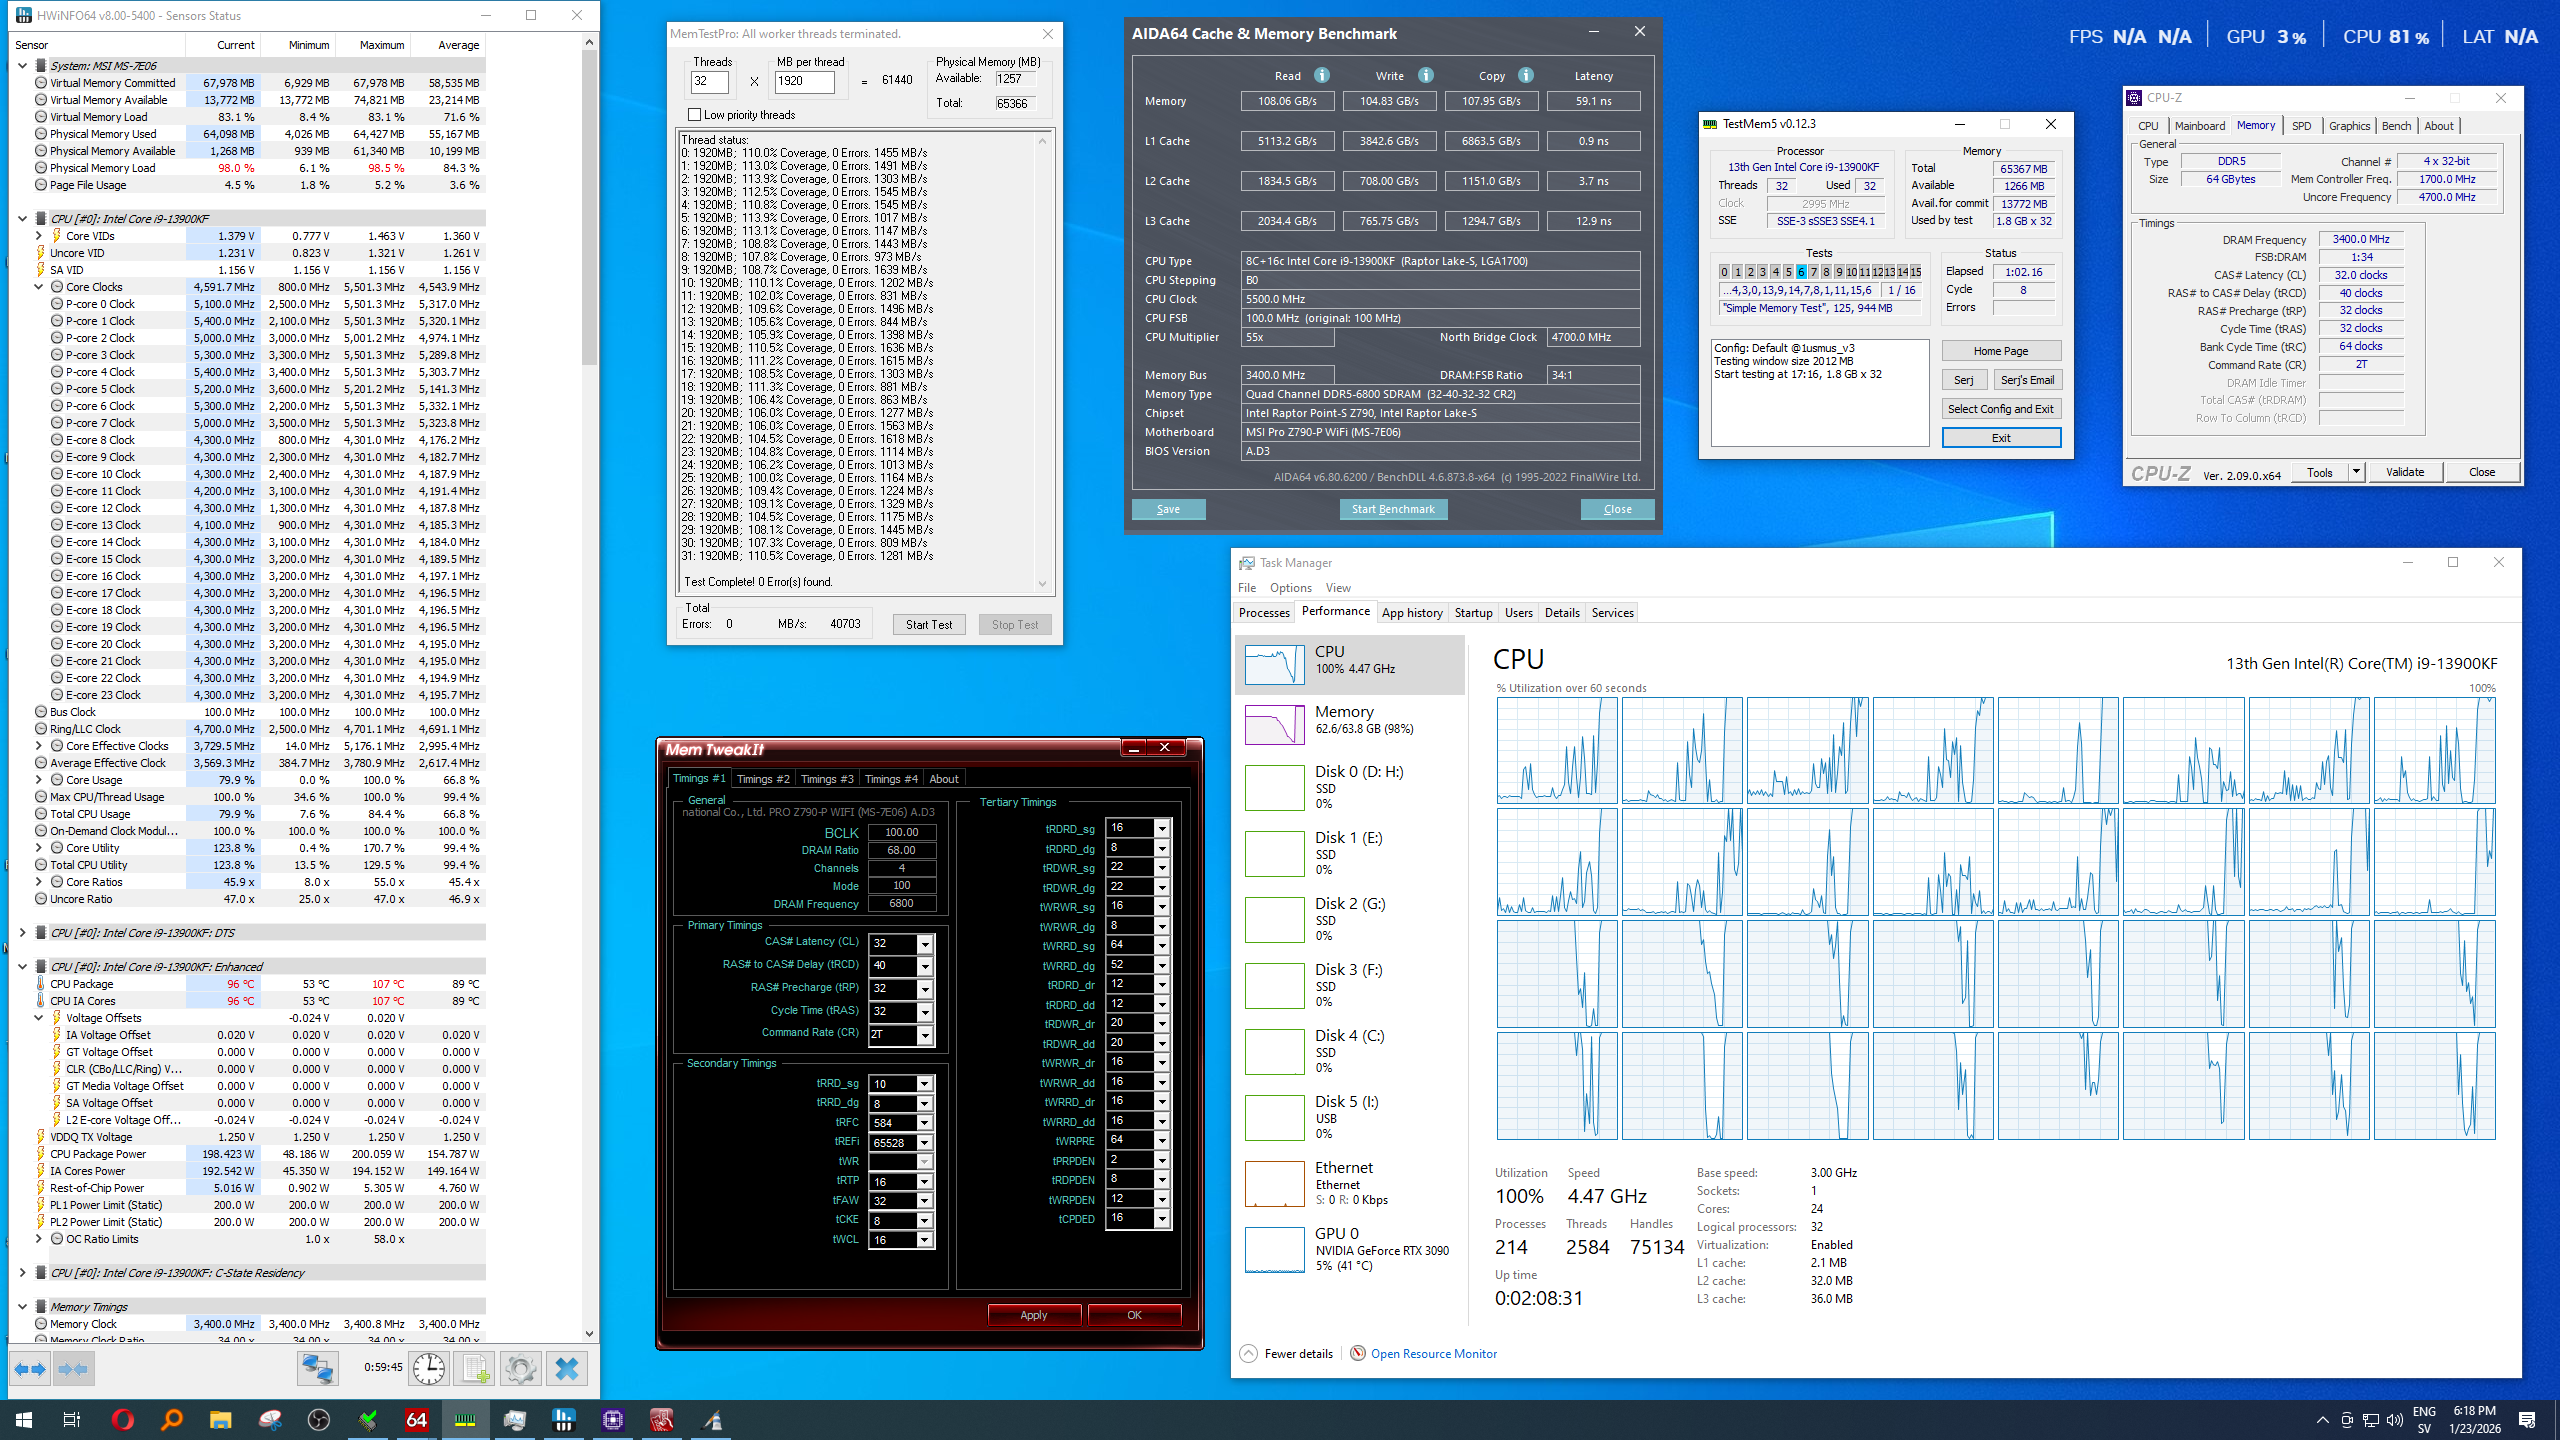Click the AIDA64 Read info icon
Screen dimensions: 2560x1440
coord(1321,75)
